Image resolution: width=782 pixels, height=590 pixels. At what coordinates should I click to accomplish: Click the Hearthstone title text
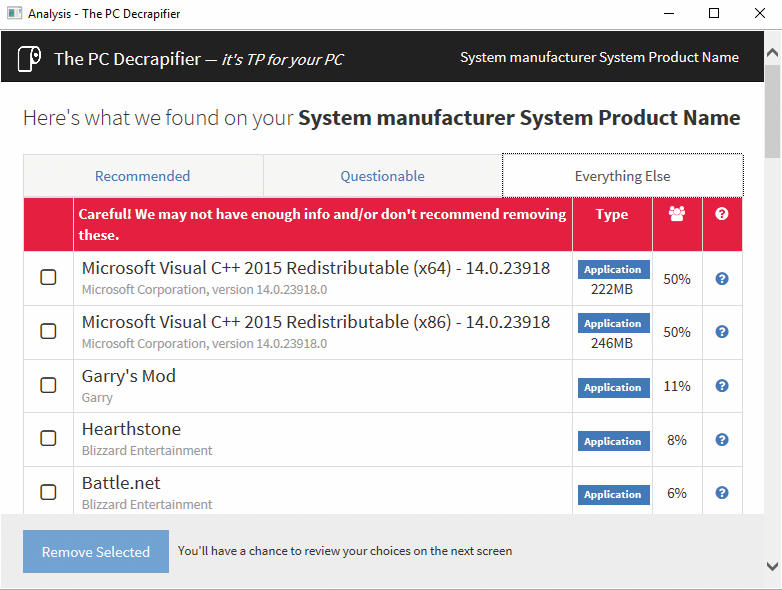[131, 429]
